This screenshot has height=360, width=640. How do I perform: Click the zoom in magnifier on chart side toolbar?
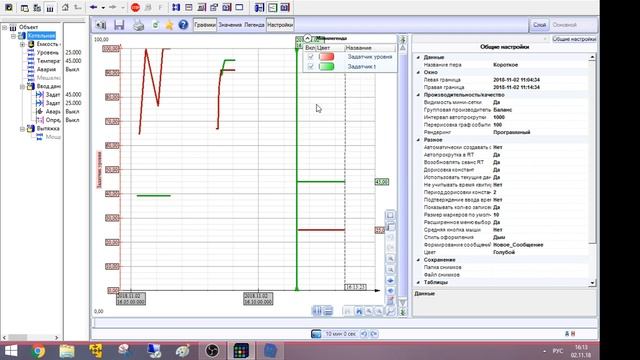click(391, 259)
